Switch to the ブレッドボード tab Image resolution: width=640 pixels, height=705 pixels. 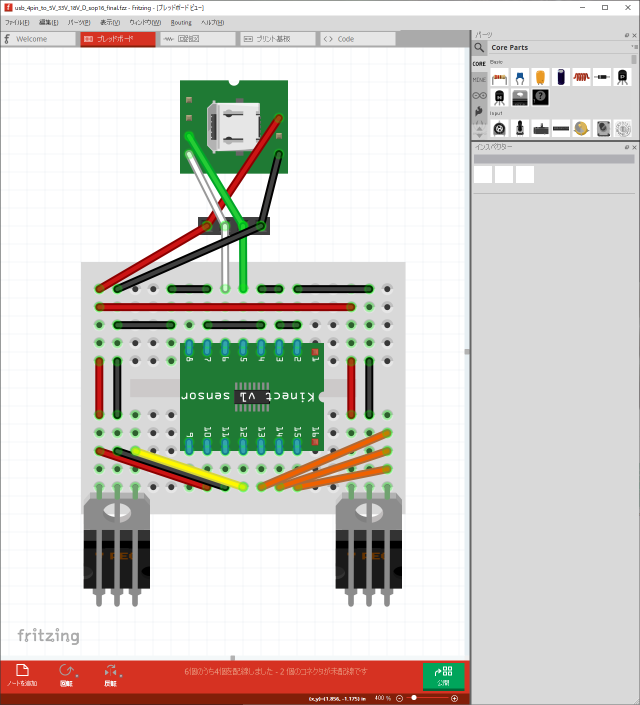point(118,39)
